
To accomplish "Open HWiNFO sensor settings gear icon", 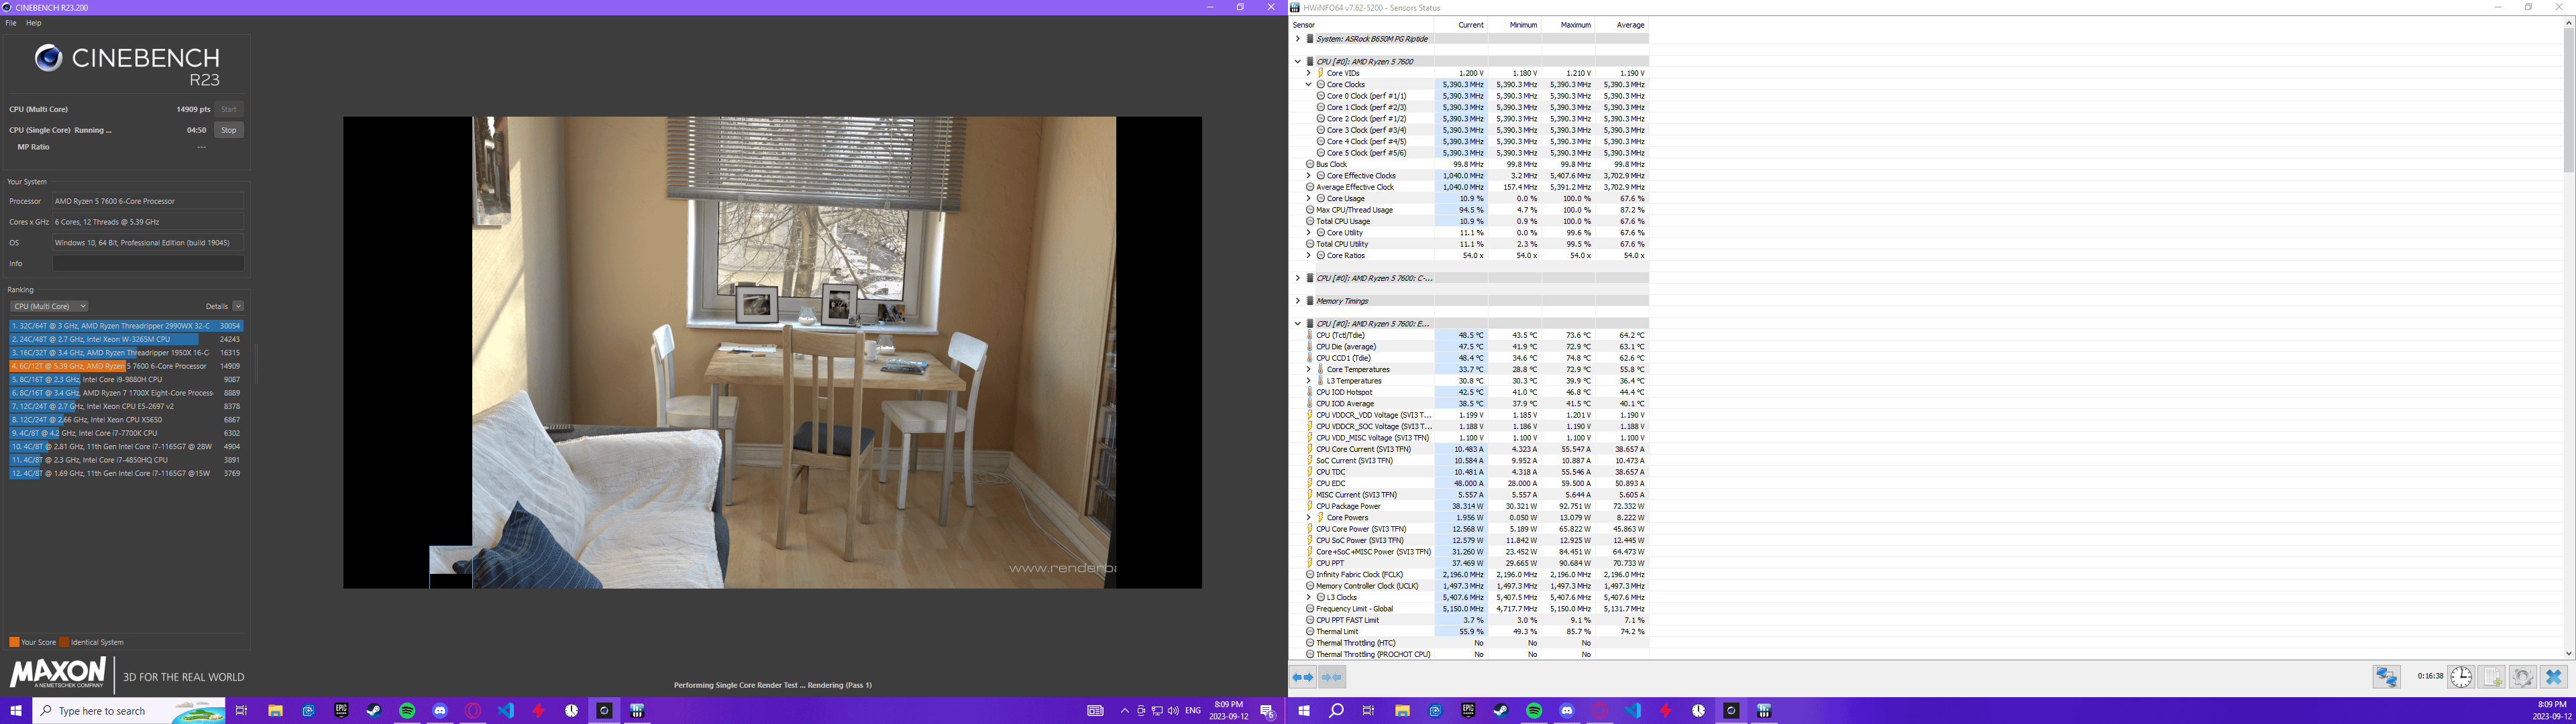I will click(x=2523, y=677).
